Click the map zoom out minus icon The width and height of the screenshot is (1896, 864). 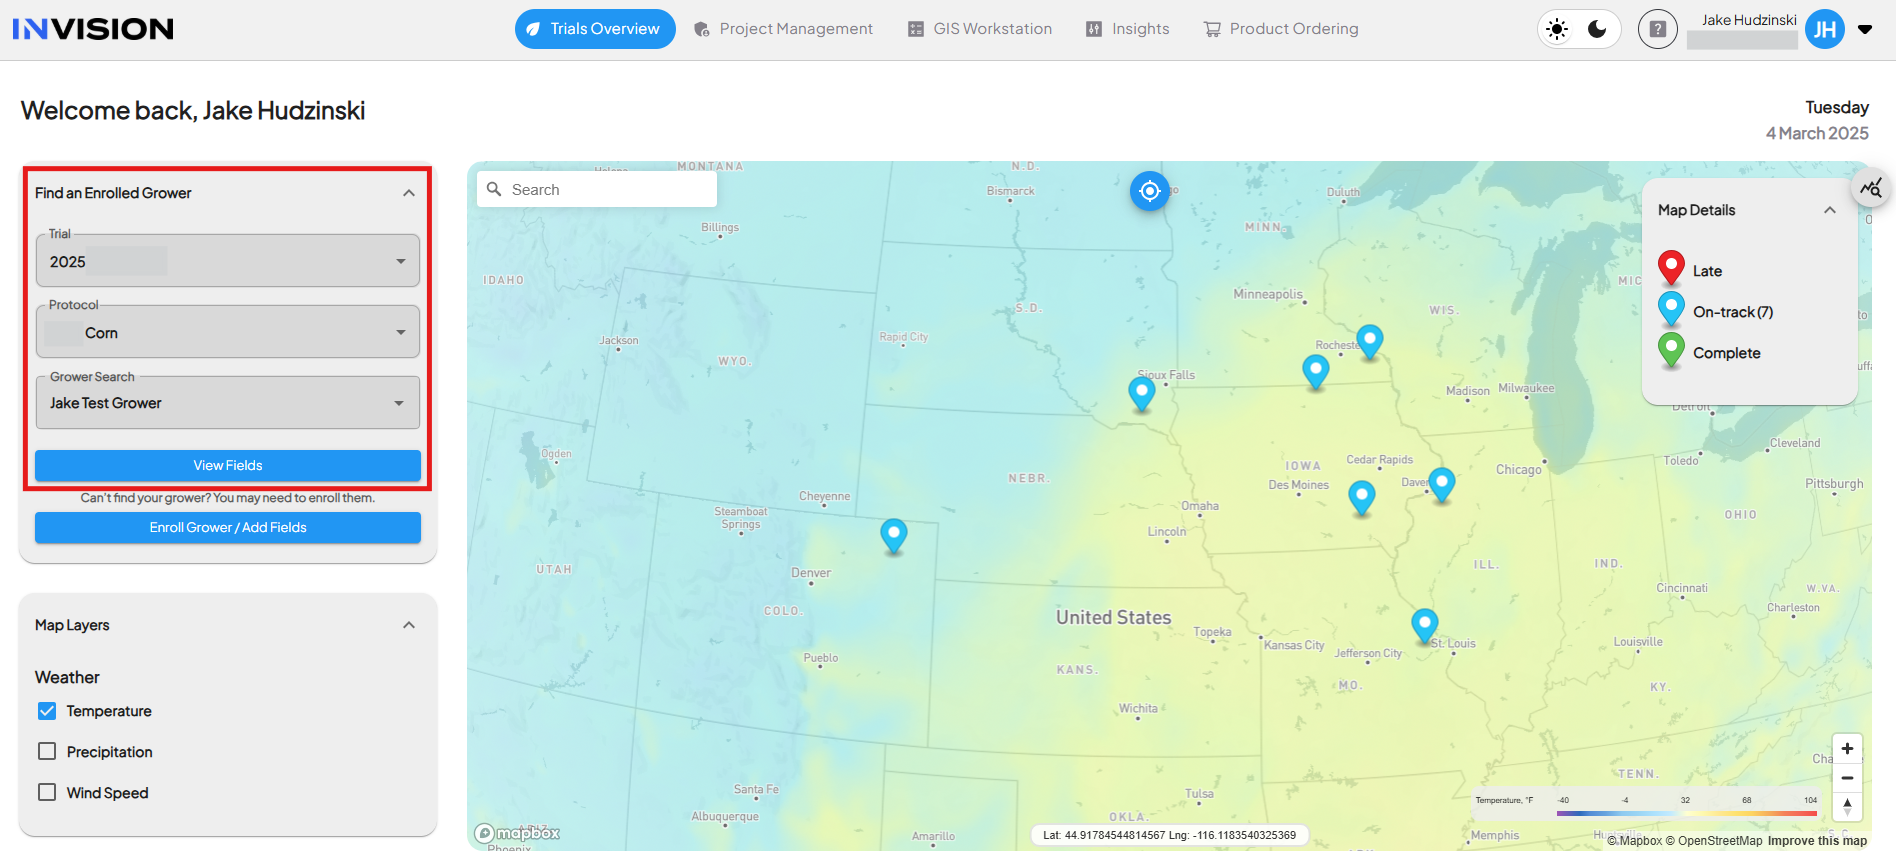tap(1847, 778)
